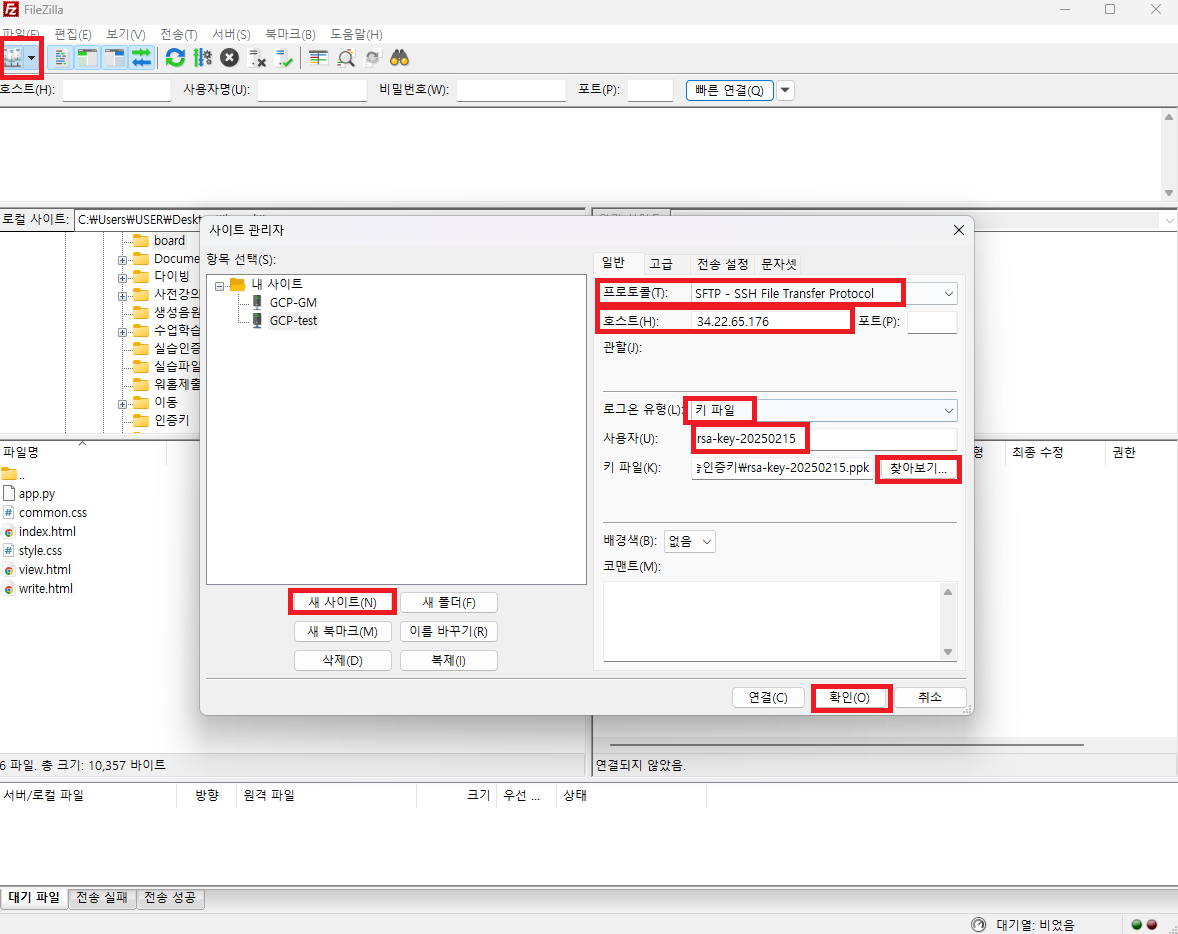Click the binoculars file search icon
1178x934 pixels.
(400, 58)
